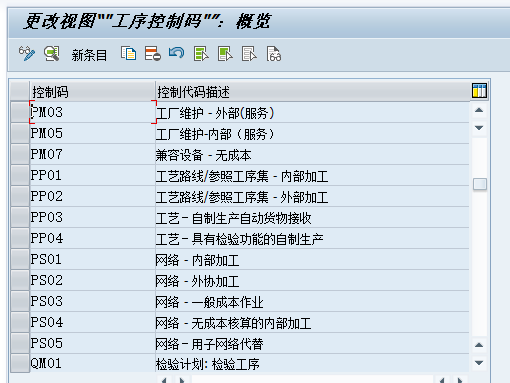510x383 pixels.
Task: Select row for control key PS01
Action: (x=20, y=259)
